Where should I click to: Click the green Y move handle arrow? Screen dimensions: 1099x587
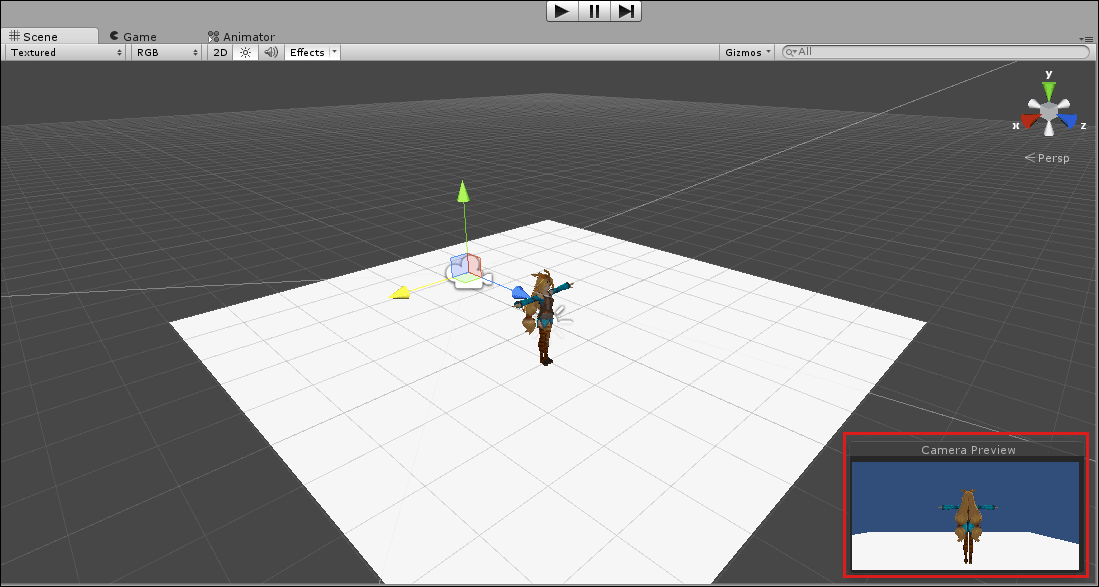[463, 191]
